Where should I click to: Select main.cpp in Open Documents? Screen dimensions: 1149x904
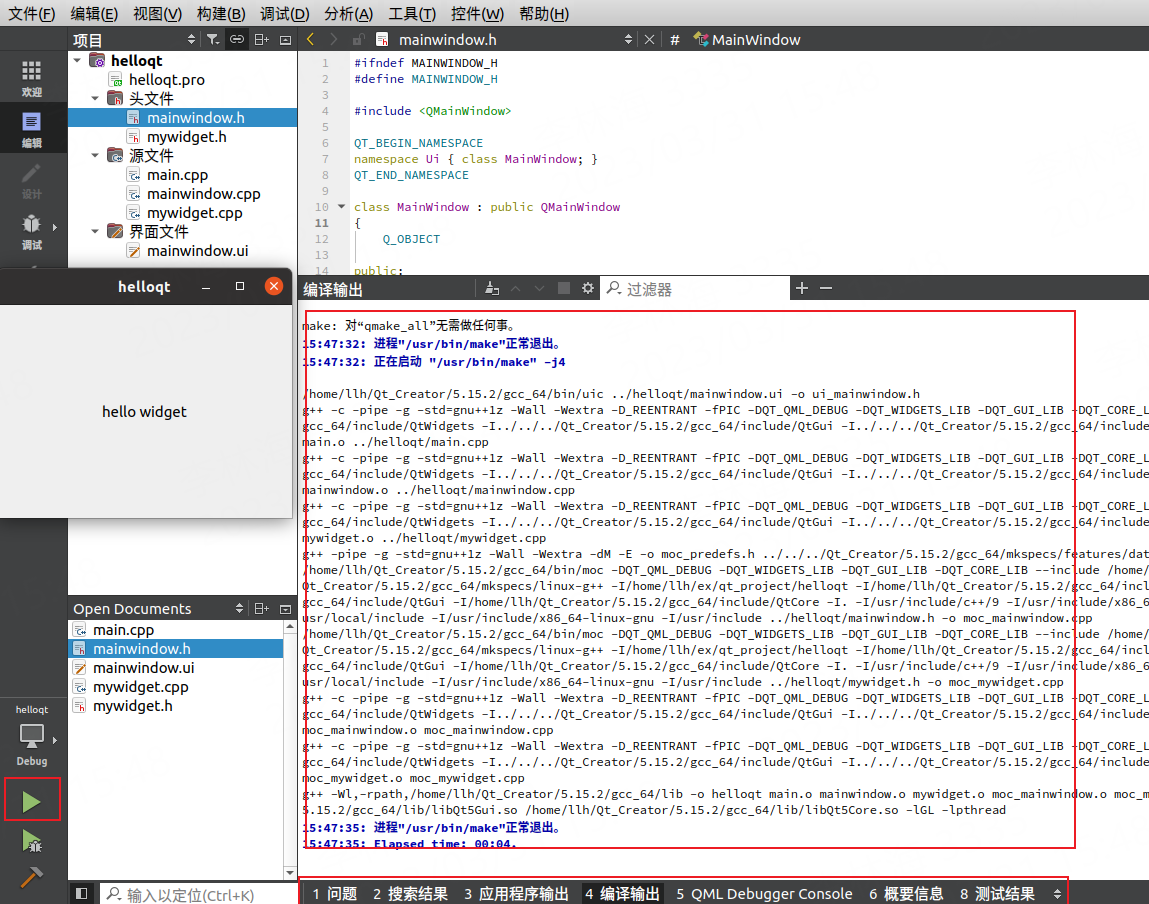(123, 630)
